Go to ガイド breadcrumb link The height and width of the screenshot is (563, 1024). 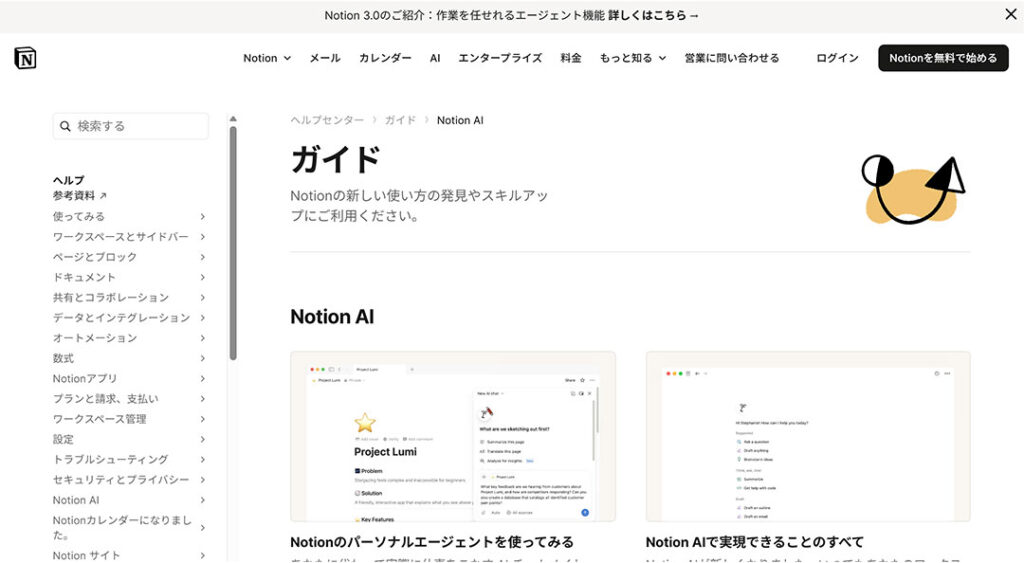point(400,120)
